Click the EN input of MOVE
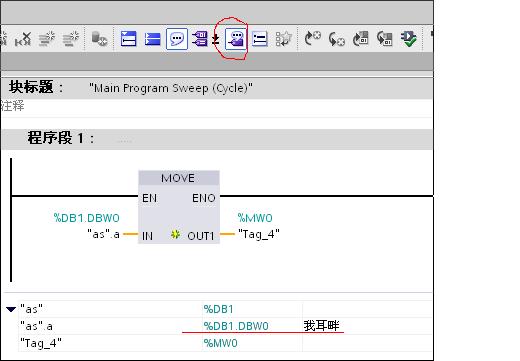The height and width of the screenshot is (361, 520). (149, 198)
